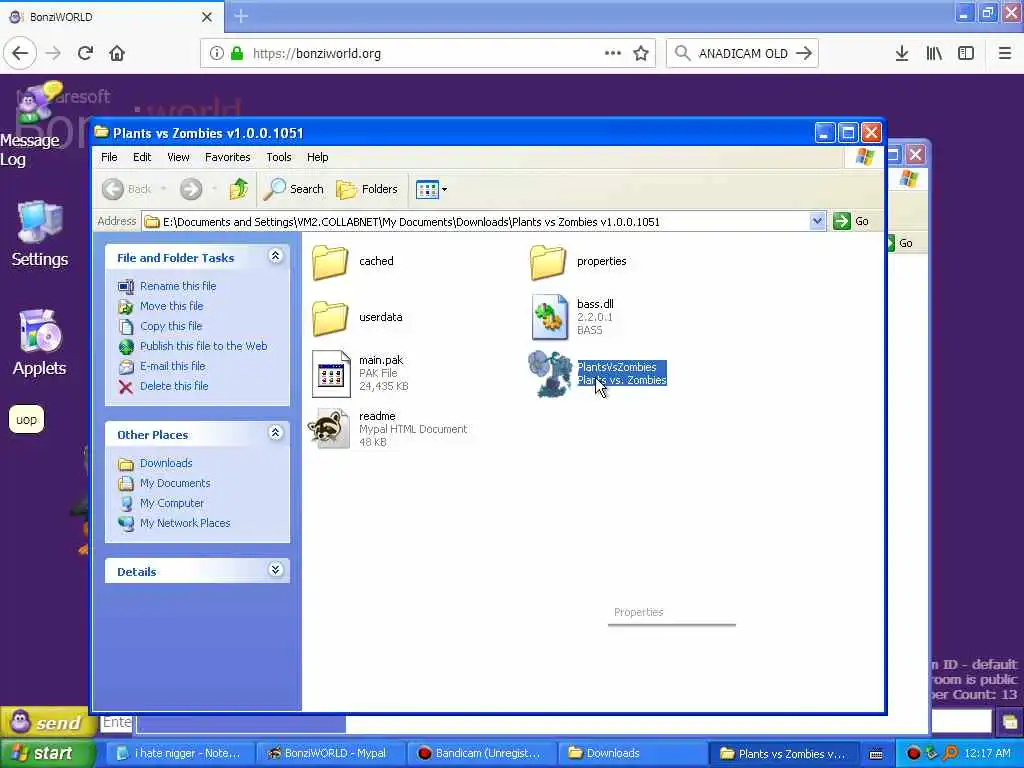The image size is (1024, 768).
Task: Open the properties folder
Action: point(548,261)
